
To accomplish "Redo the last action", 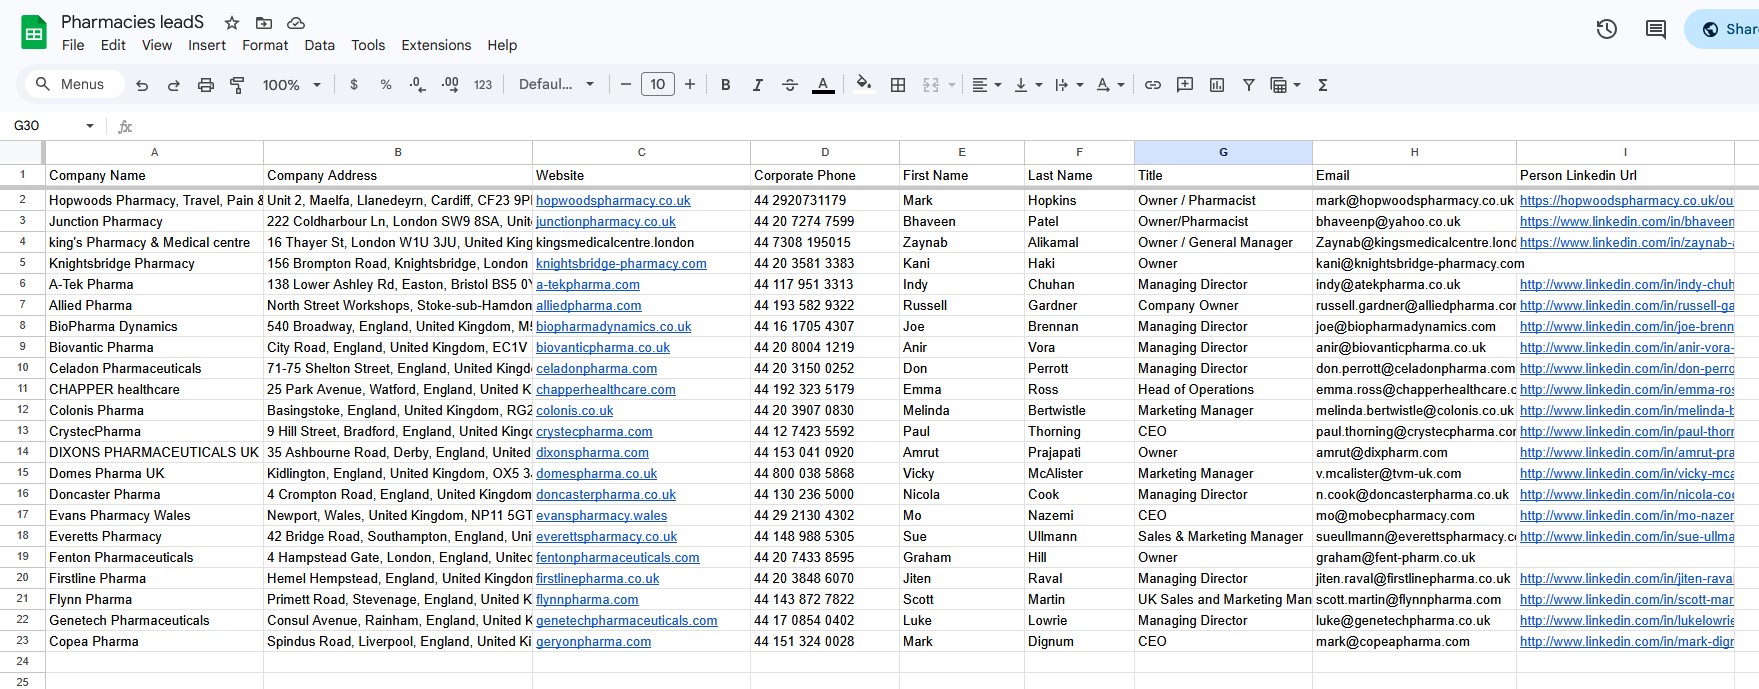I will (173, 85).
